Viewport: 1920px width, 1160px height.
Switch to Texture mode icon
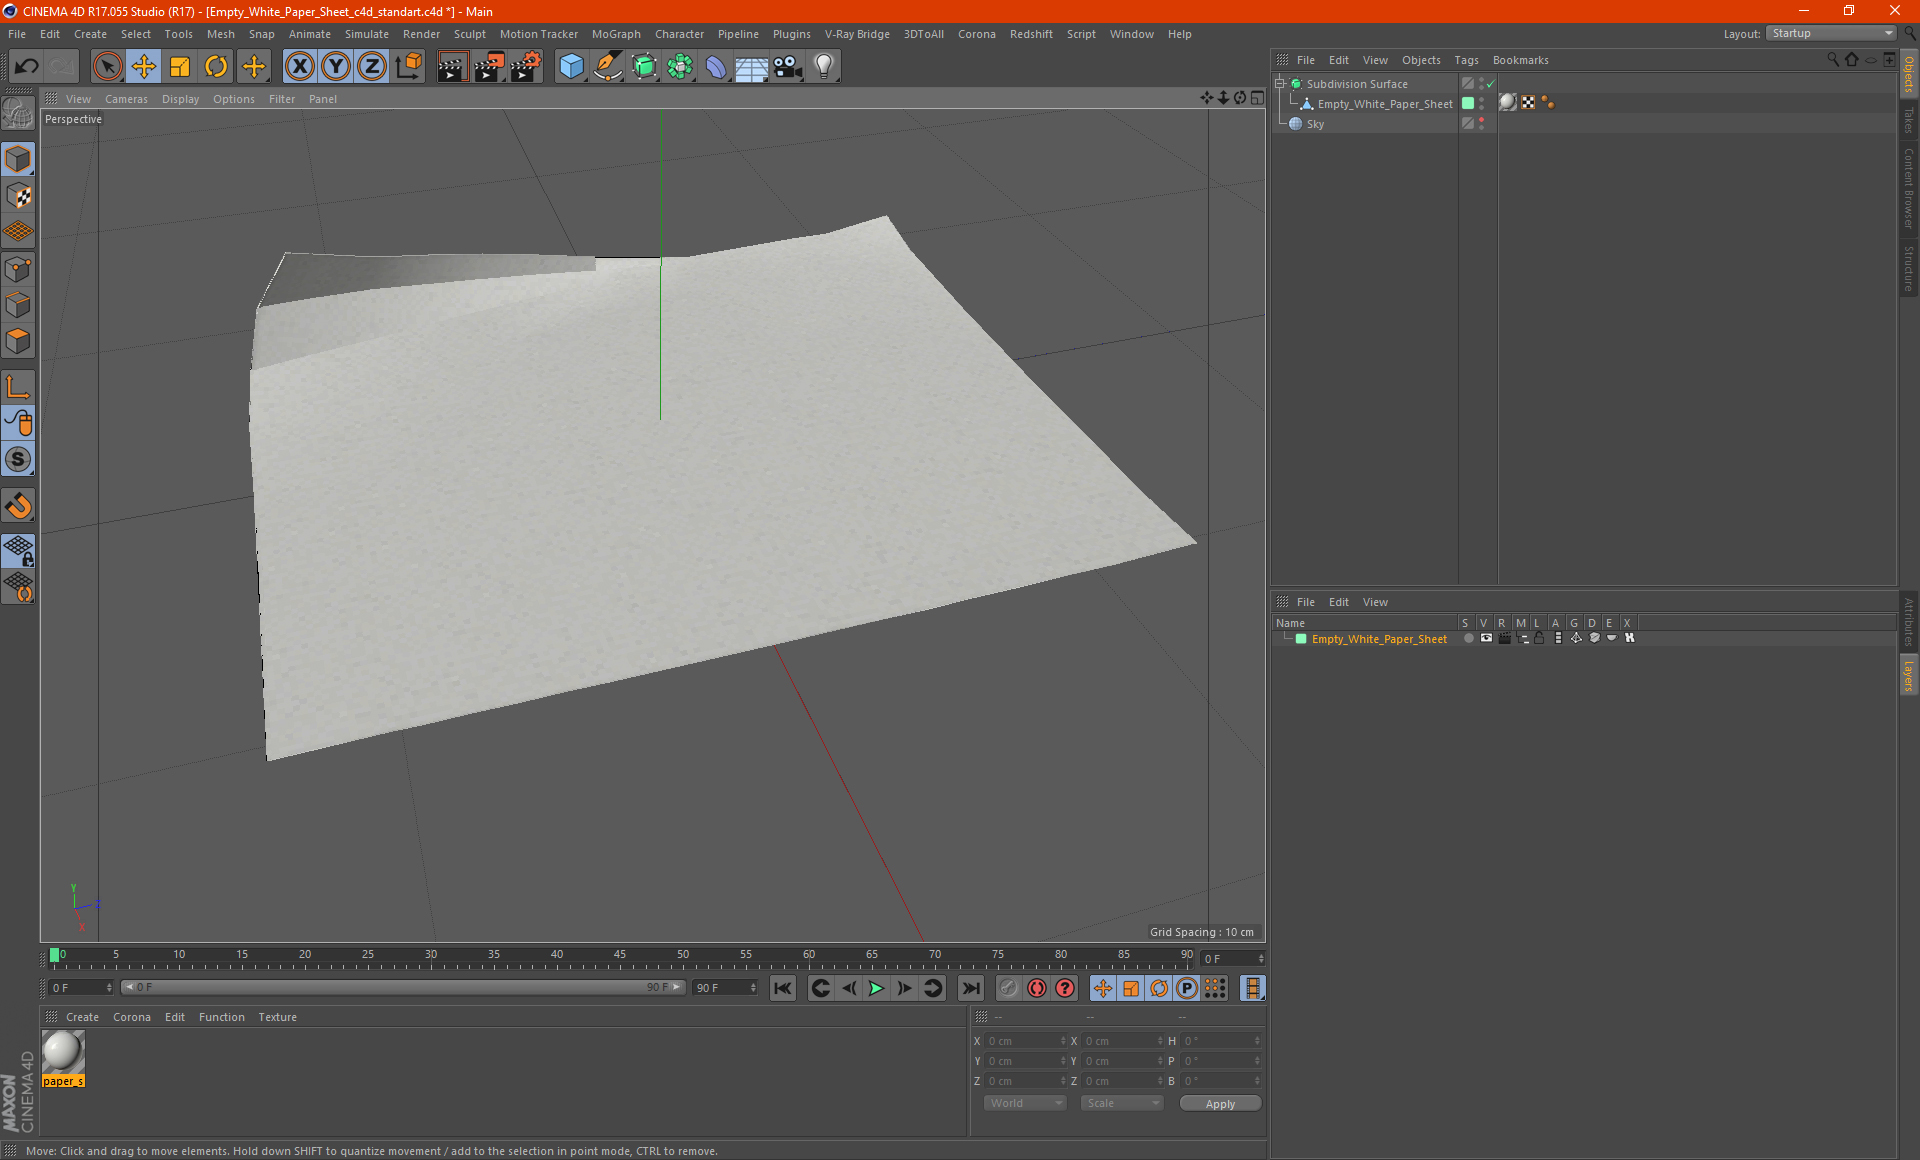pyautogui.click(x=18, y=196)
